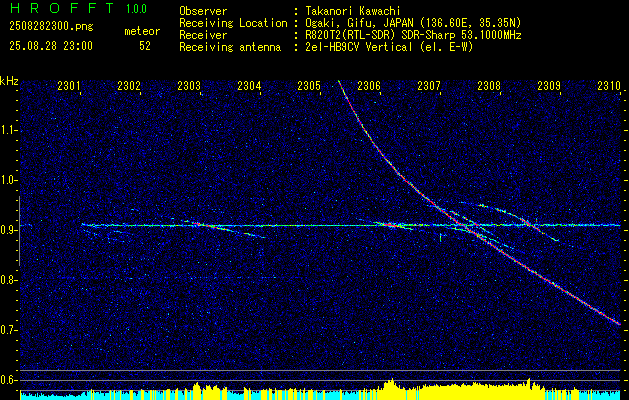Viewport: 629px width, 400px height.
Task: Click the 2303 time marker
Action: tap(189, 86)
